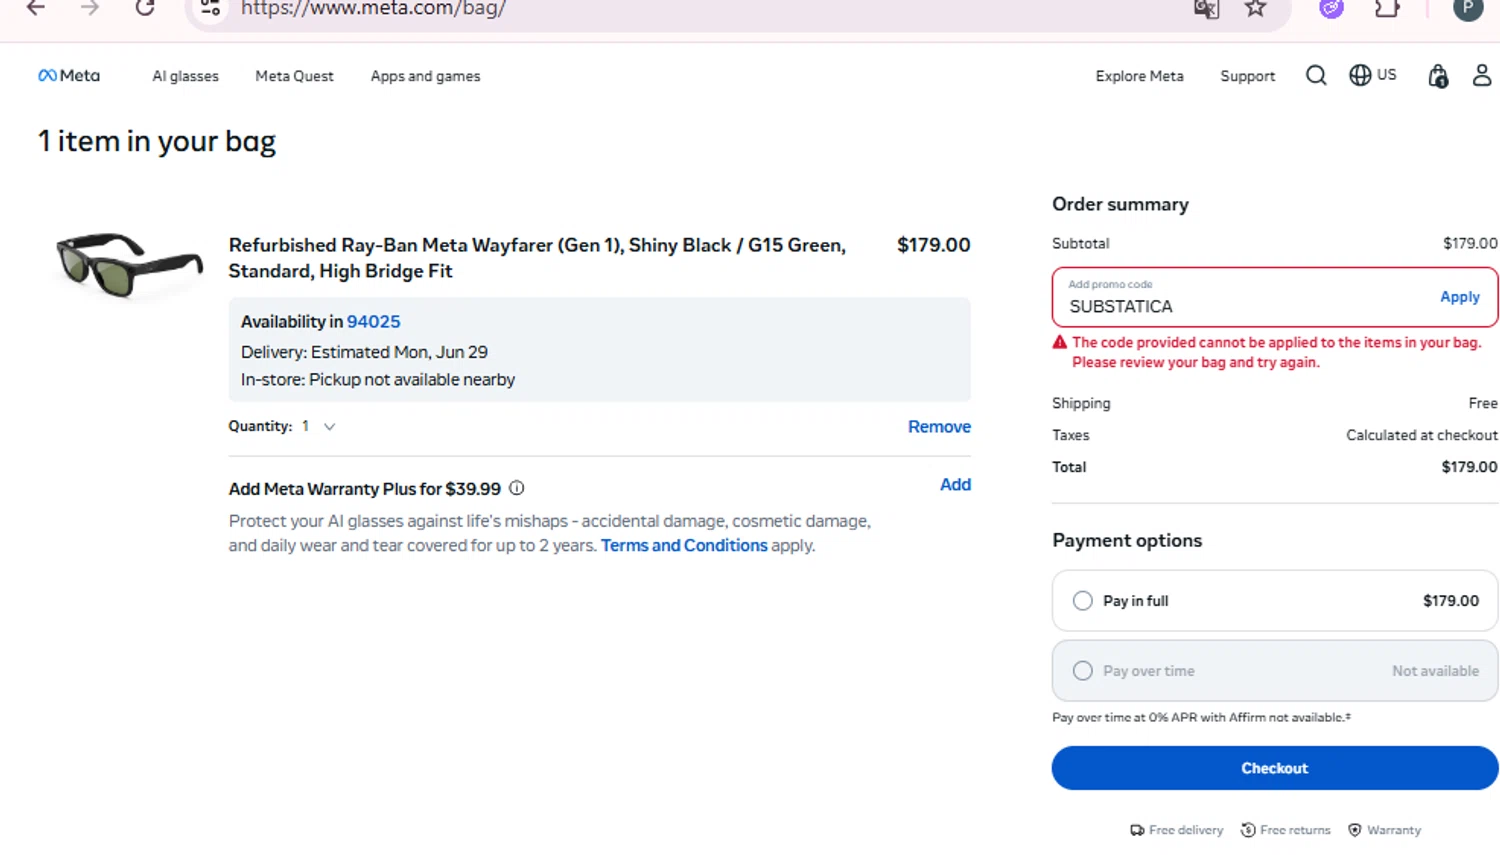Image resolution: width=1500 pixels, height=855 pixels.
Task: Click the Meta logo
Action: (69, 76)
